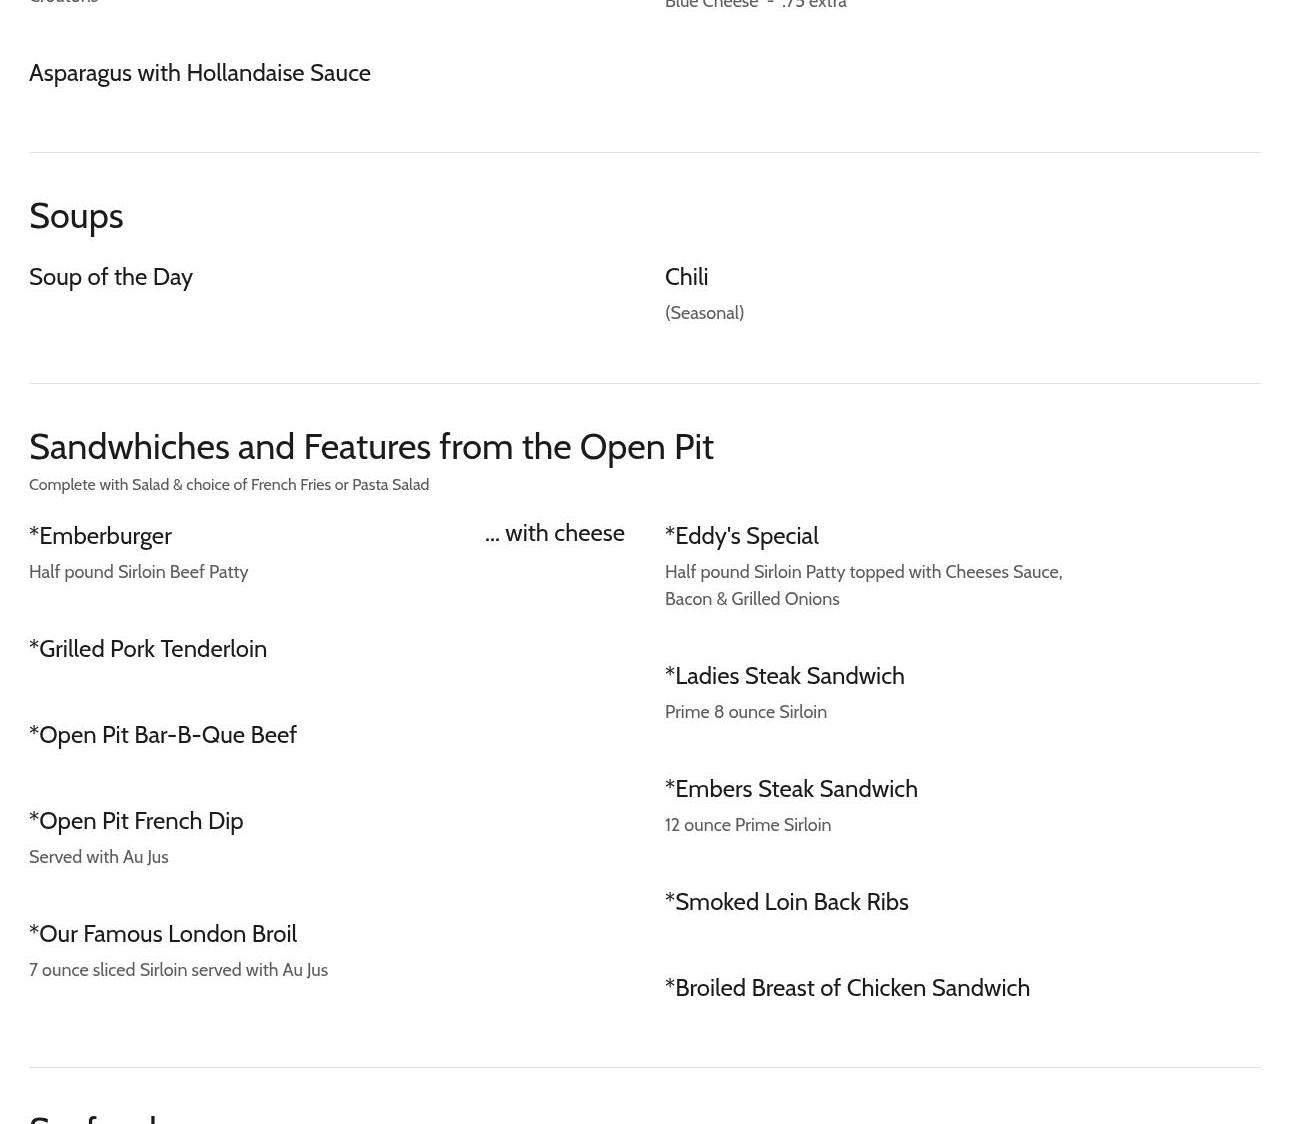
Task: Select the Grilled Pork Tenderloin item
Action: [148, 649]
